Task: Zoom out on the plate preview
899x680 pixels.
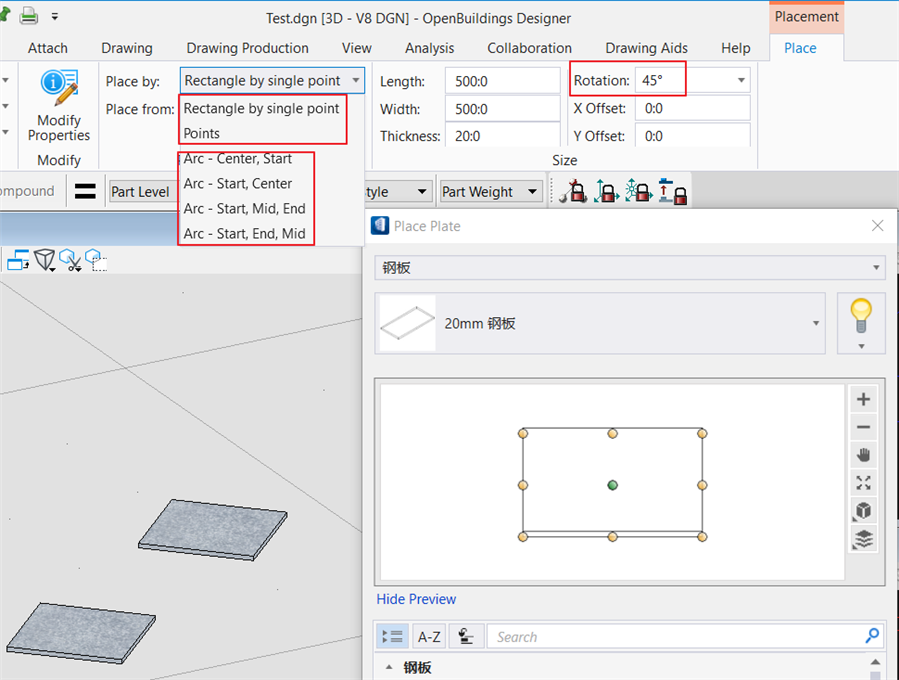Action: pyautogui.click(x=863, y=427)
